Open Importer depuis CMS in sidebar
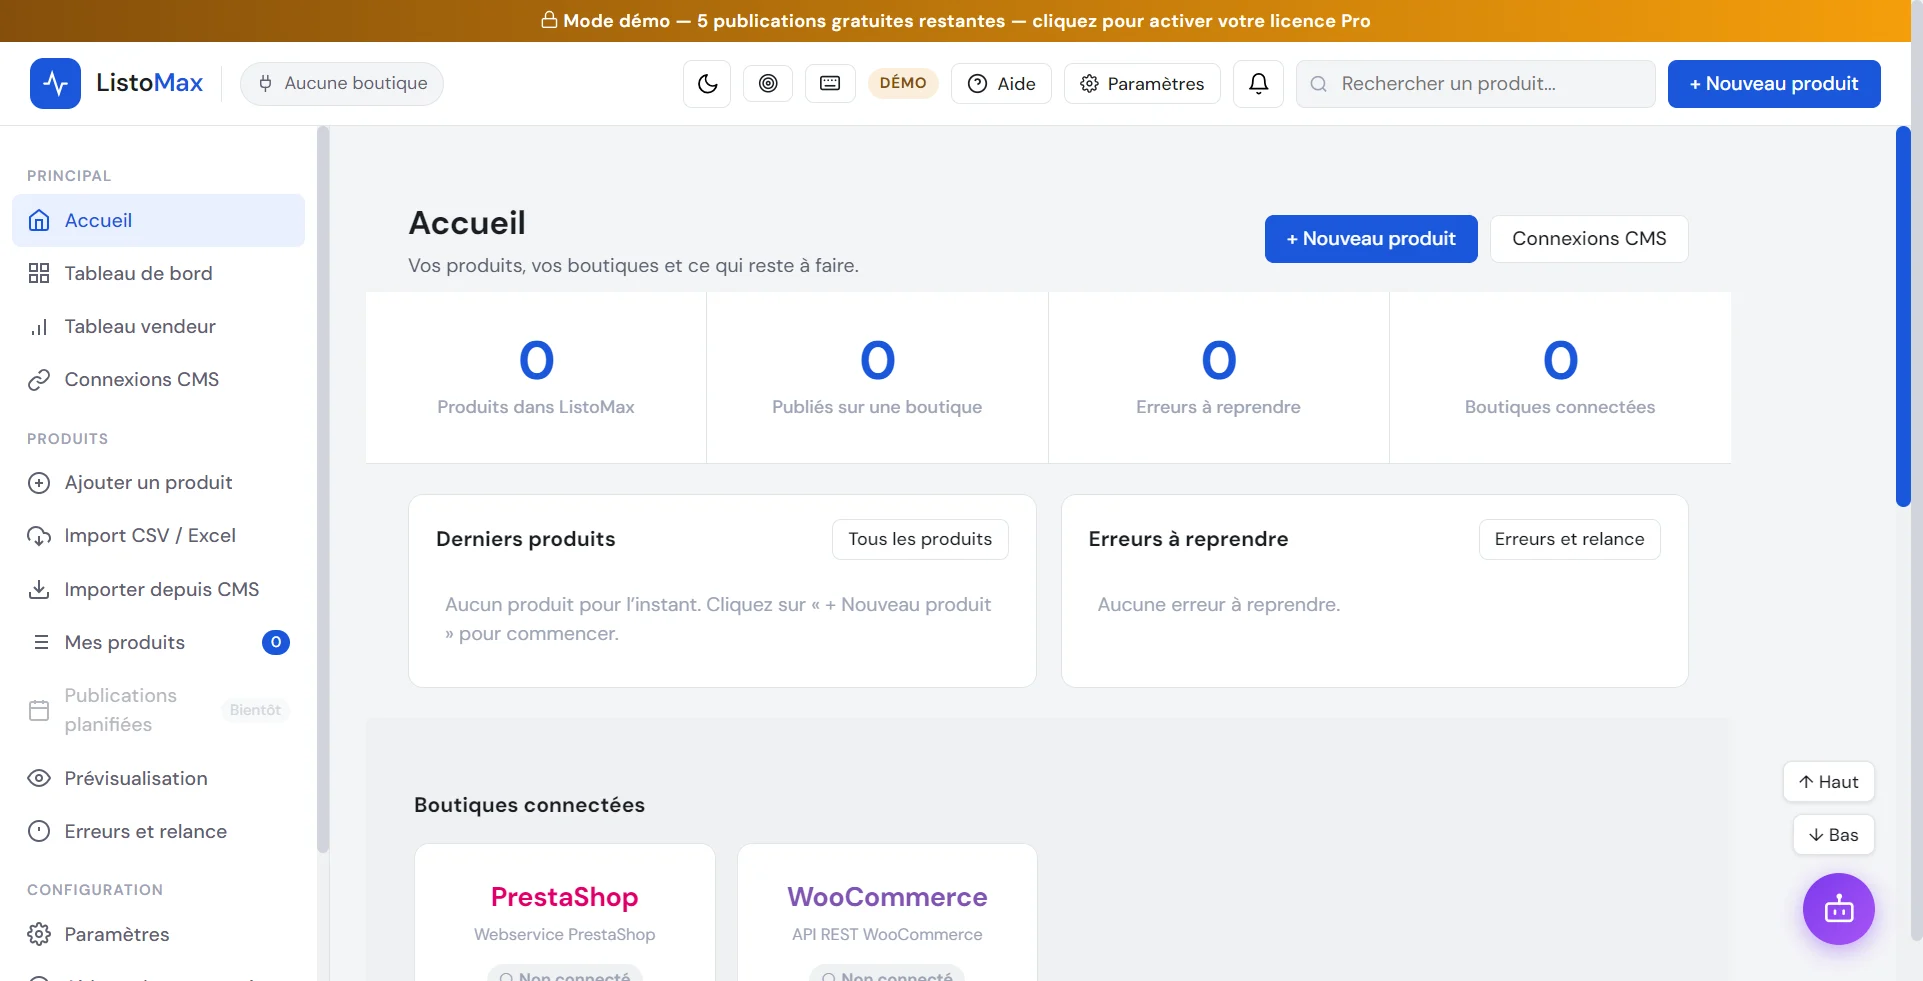 coord(158,590)
